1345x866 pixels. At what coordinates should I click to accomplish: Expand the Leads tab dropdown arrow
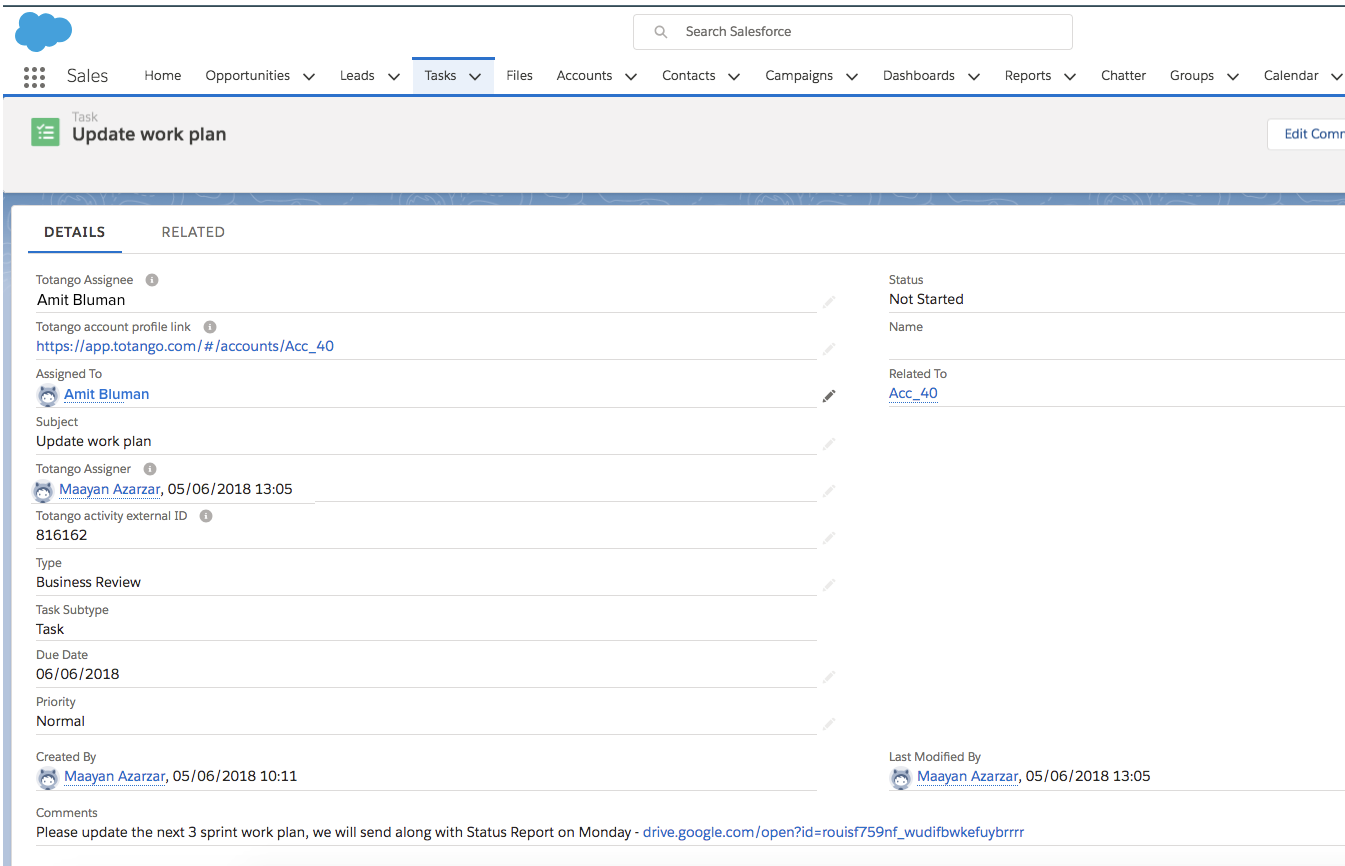393,76
